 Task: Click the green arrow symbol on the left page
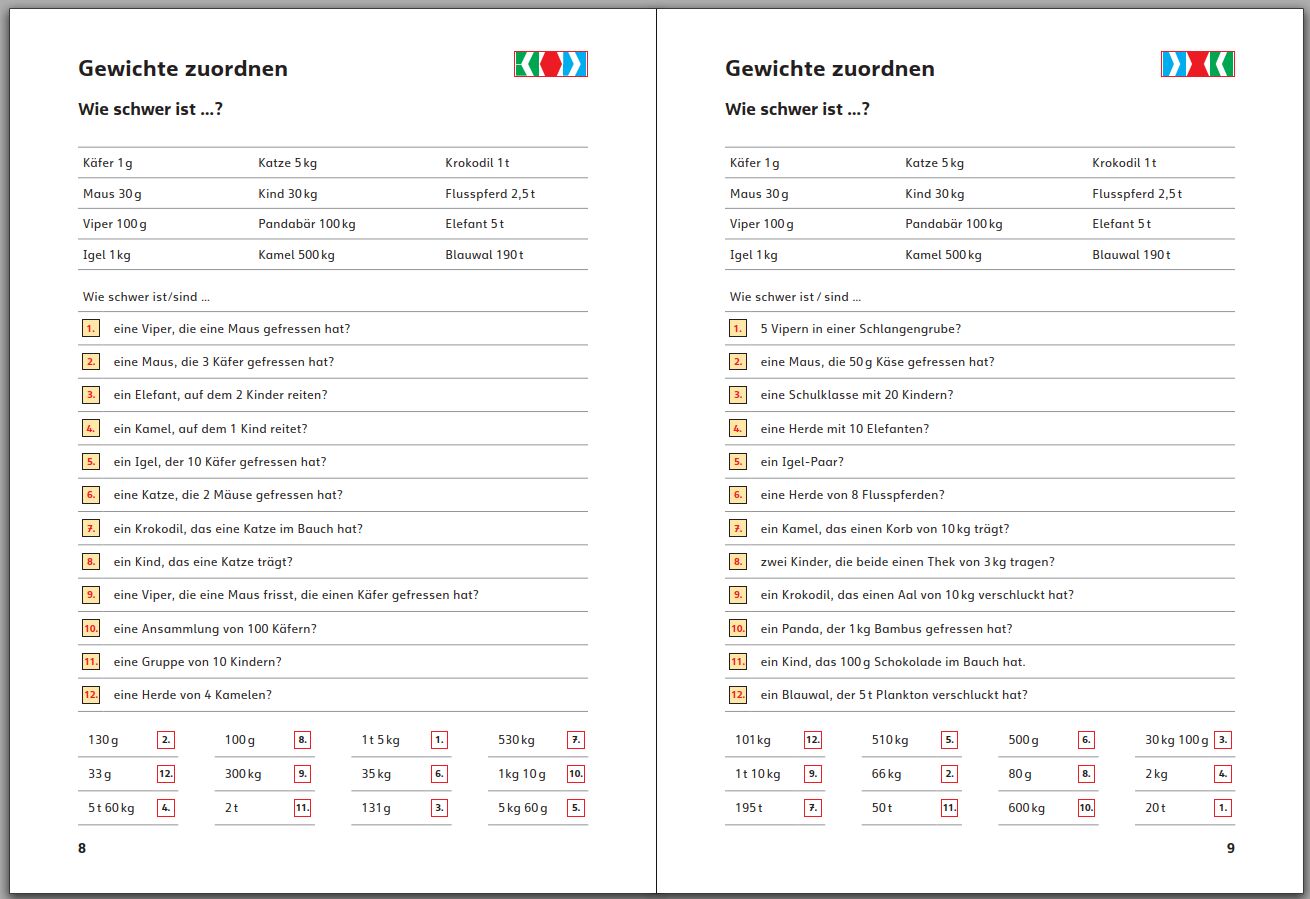526,64
